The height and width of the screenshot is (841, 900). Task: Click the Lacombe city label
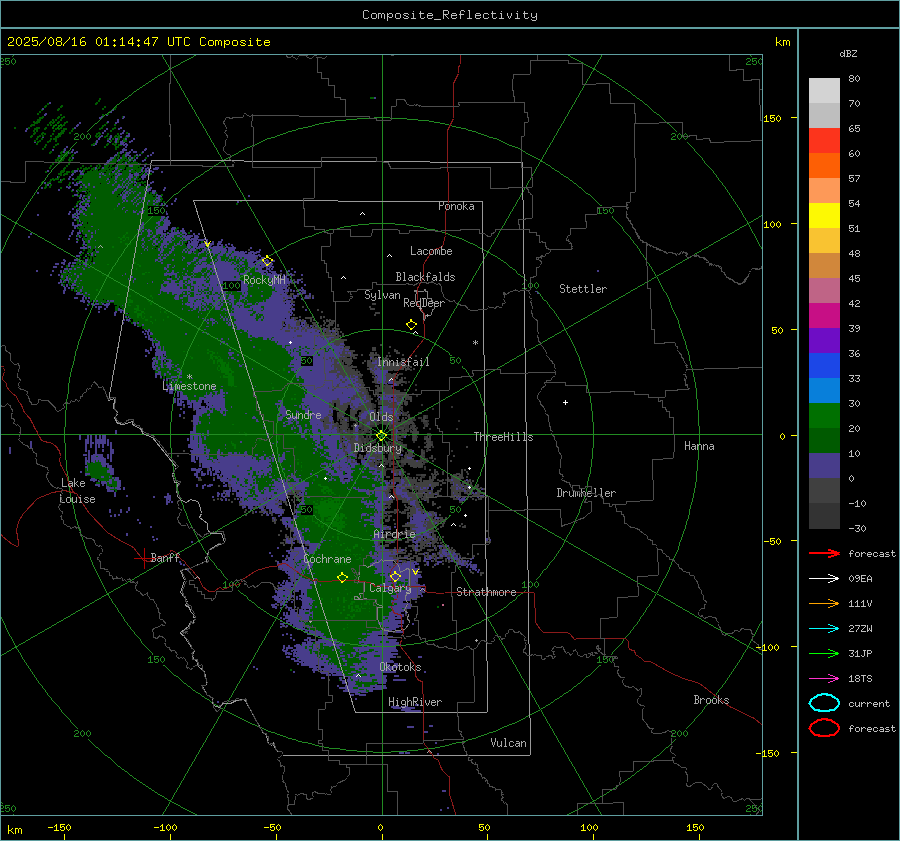(431, 251)
